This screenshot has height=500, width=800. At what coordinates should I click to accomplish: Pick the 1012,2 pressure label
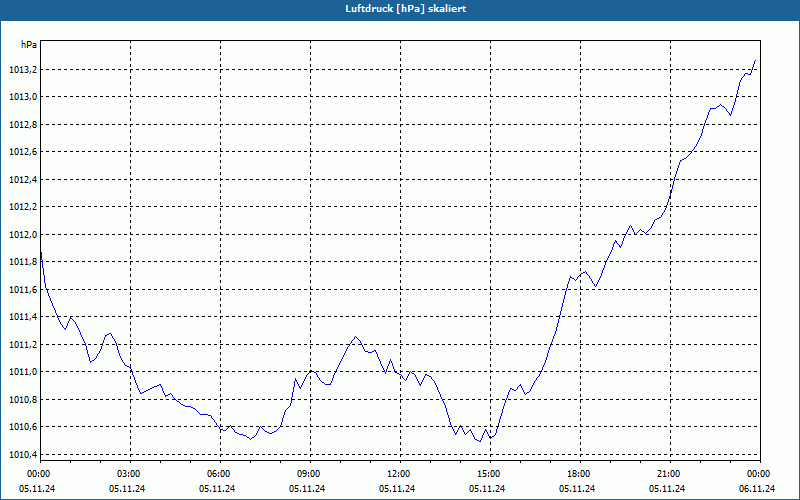pos(22,207)
